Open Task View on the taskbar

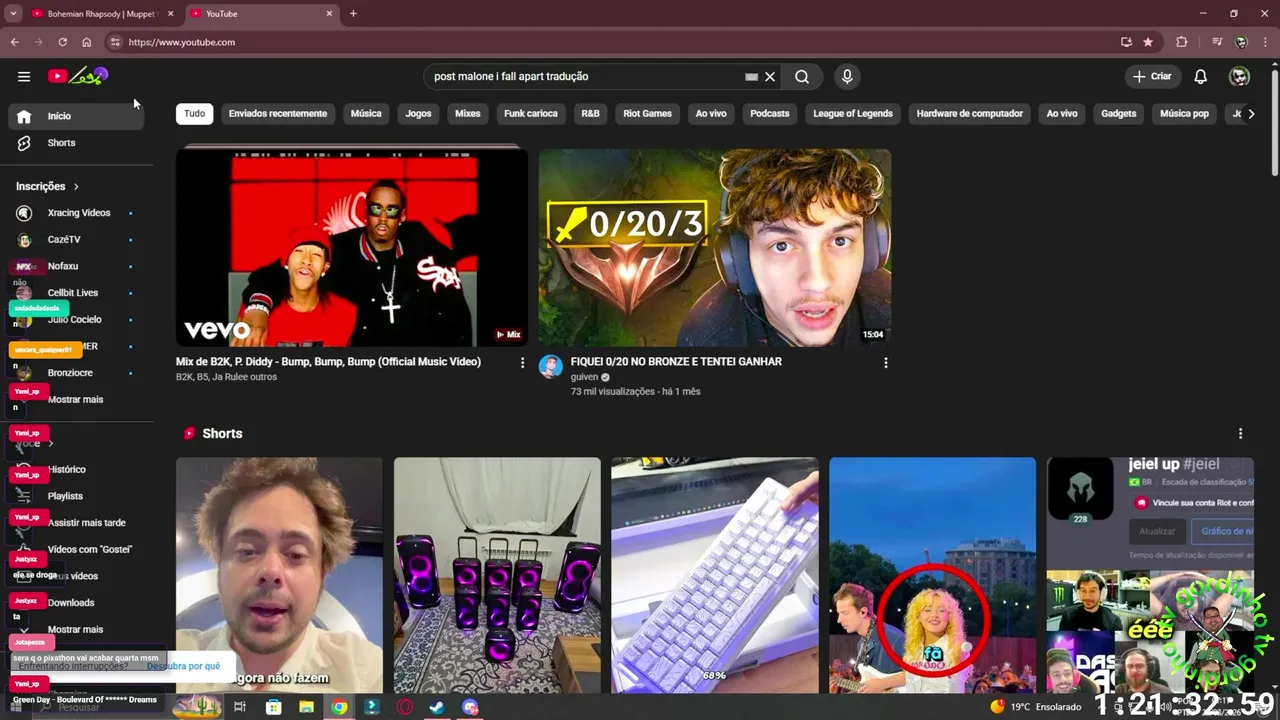(x=240, y=707)
